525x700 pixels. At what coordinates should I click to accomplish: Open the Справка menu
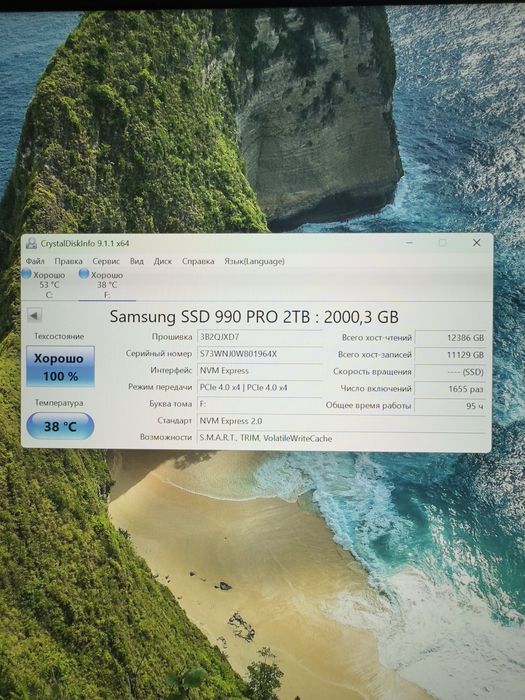tap(198, 261)
